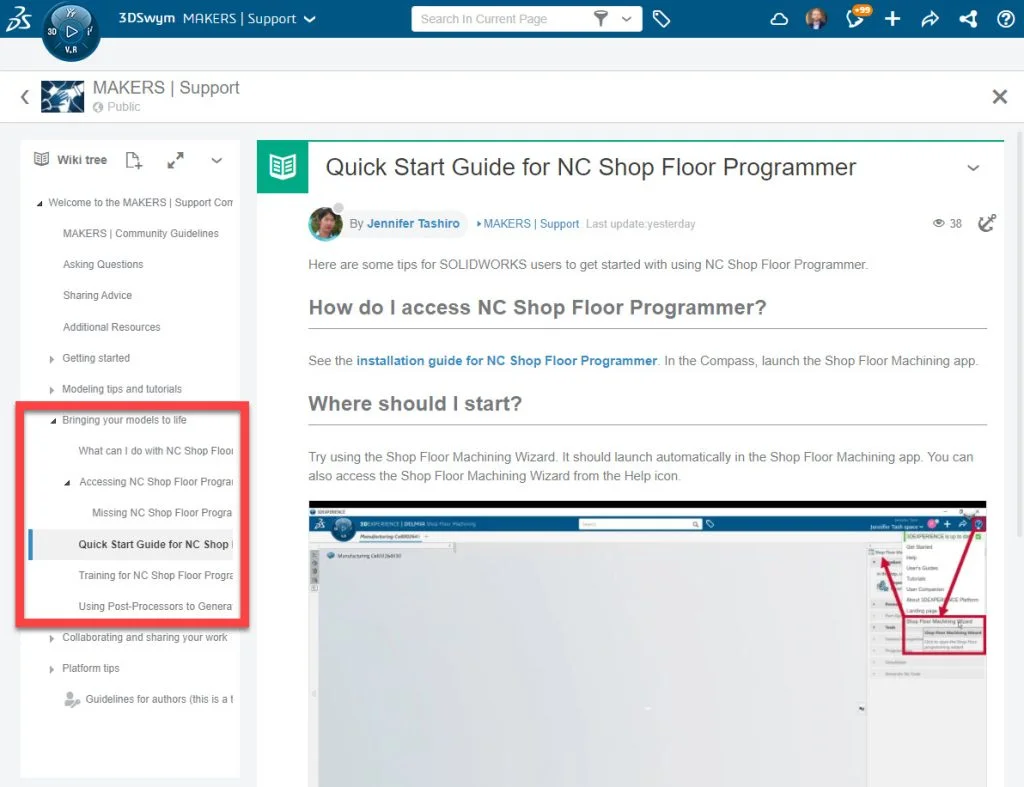Click the Search In Current Page field

[500, 19]
